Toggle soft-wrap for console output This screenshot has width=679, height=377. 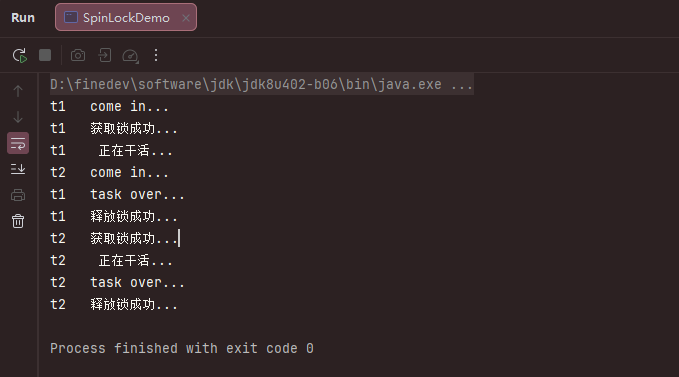(x=18, y=143)
